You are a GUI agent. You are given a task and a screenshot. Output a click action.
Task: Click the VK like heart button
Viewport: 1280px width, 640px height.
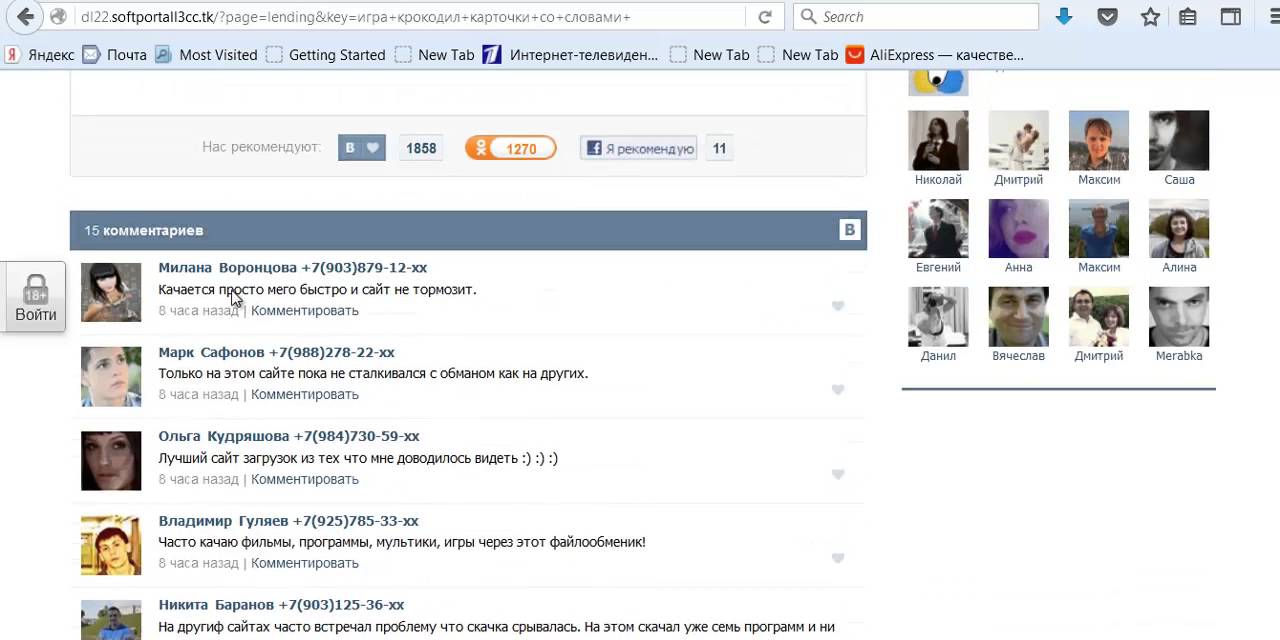point(361,148)
